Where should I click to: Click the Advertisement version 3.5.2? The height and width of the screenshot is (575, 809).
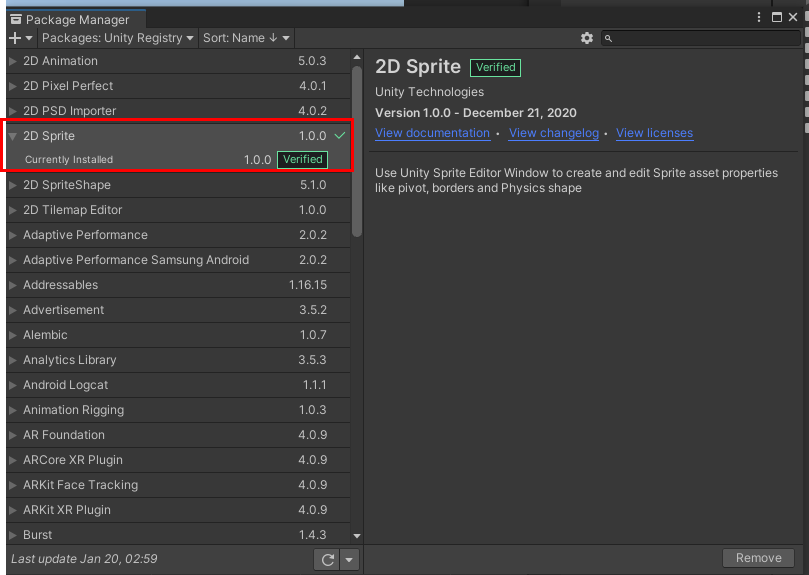[x=313, y=310]
